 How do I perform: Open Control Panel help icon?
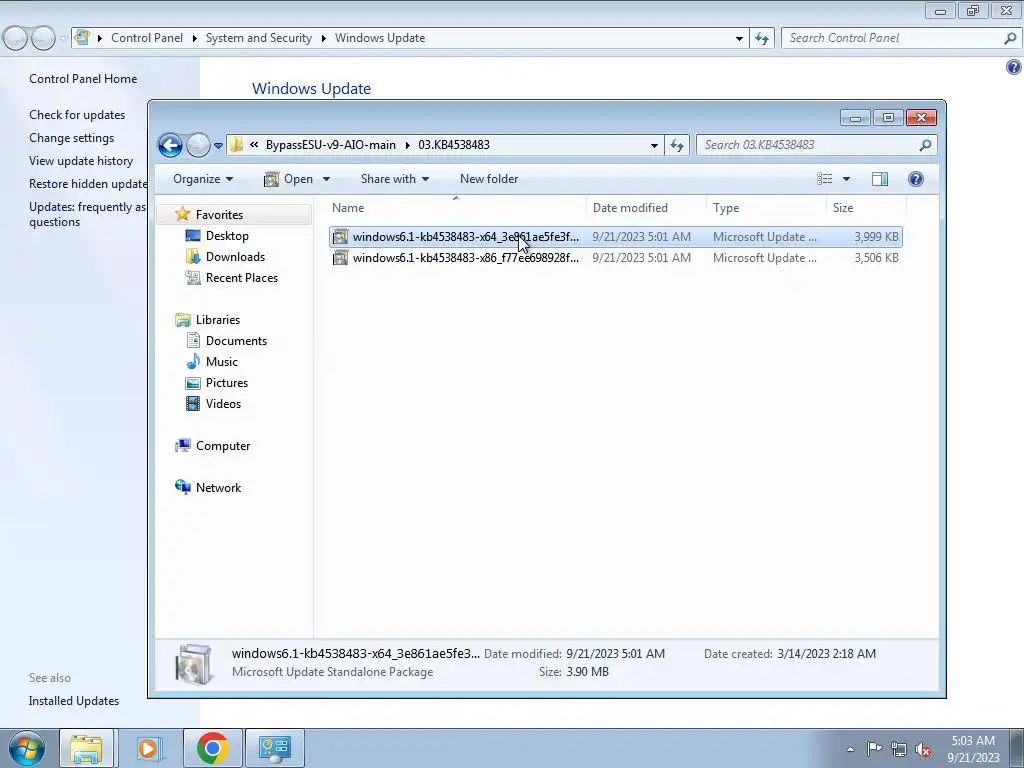tap(1013, 67)
